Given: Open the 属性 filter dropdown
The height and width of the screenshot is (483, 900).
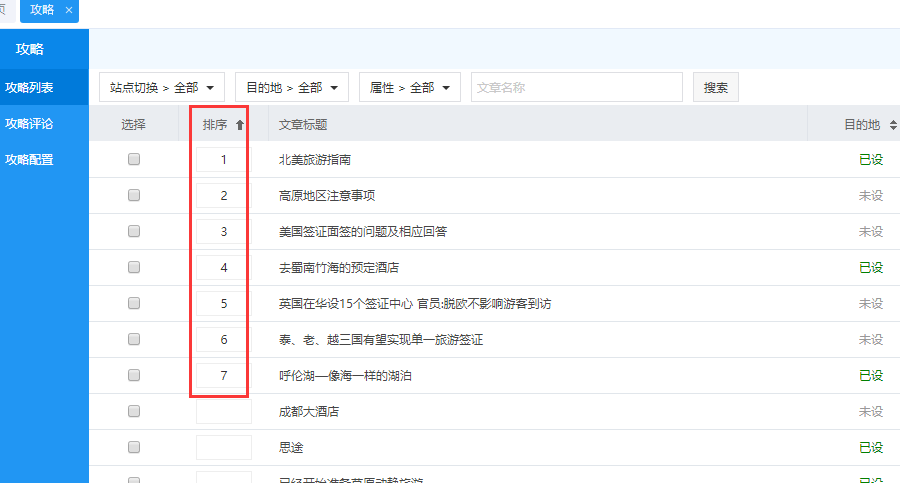Looking at the screenshot, I should [409, 88].
